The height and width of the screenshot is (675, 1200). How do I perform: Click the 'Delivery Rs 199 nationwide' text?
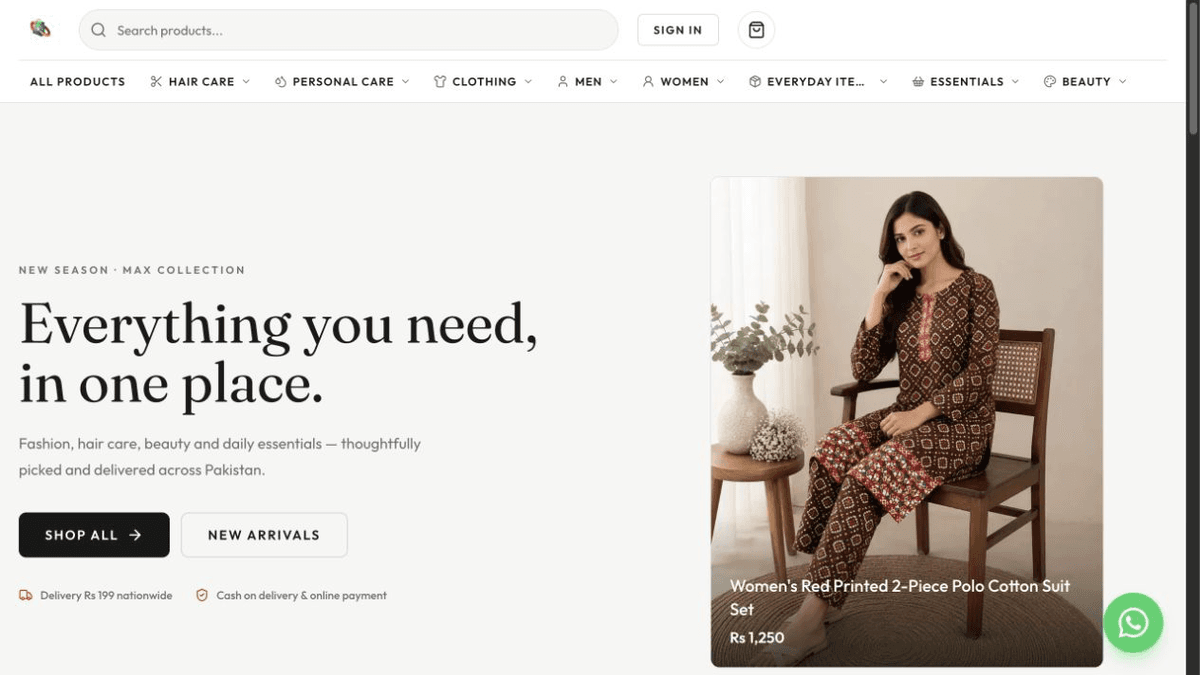pyautogui.click(x=106, y=595)
